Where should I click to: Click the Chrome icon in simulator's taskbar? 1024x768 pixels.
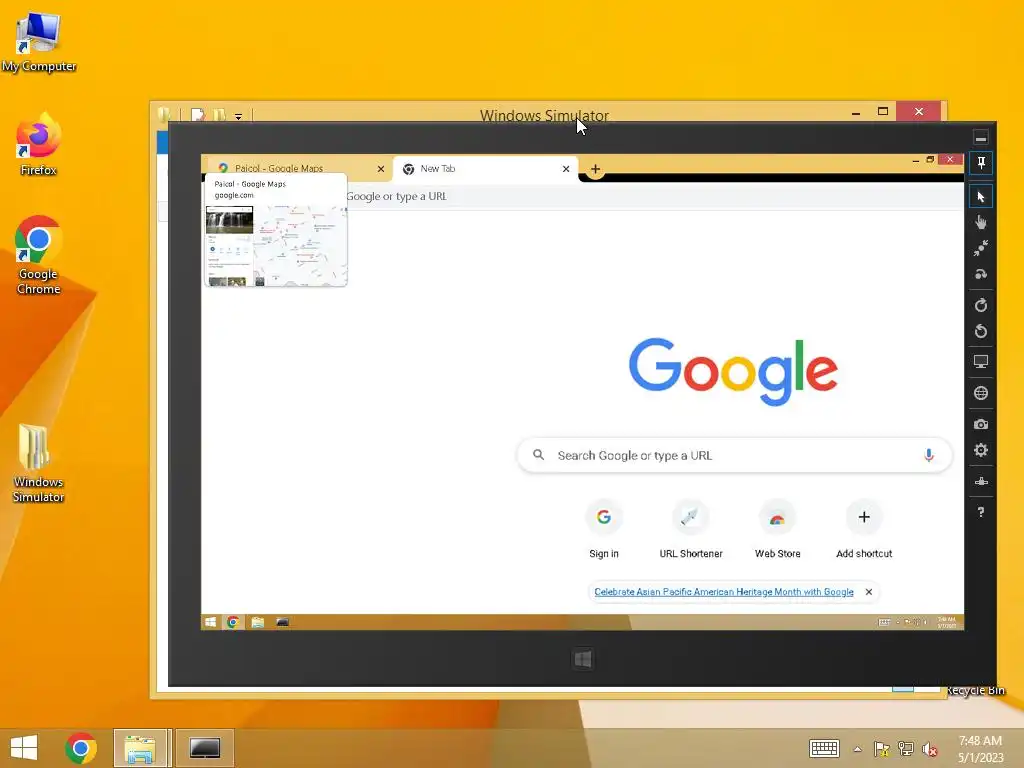point(232,622)
